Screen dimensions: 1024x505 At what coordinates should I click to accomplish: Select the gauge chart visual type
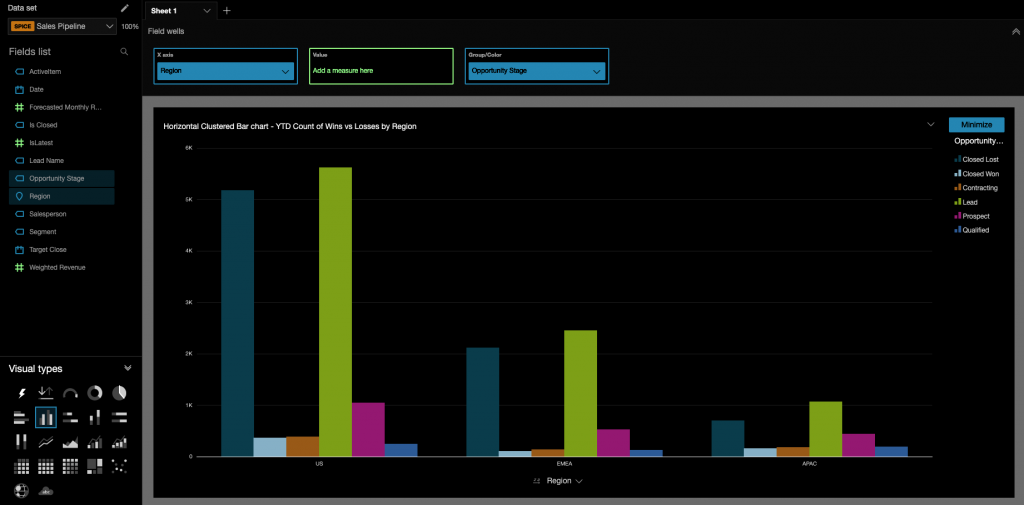tap(70, 393)
